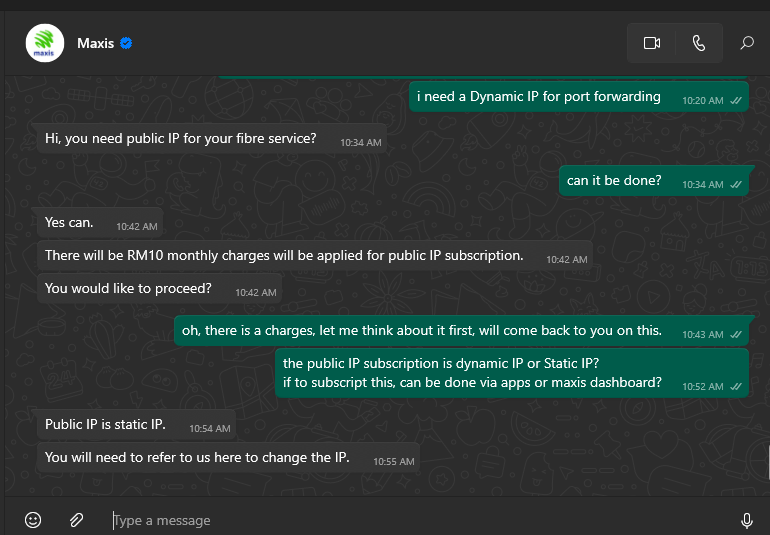The width and height of the screenshot is (770, 535).
Task: Open search in this chat
Action: point(747,43)
